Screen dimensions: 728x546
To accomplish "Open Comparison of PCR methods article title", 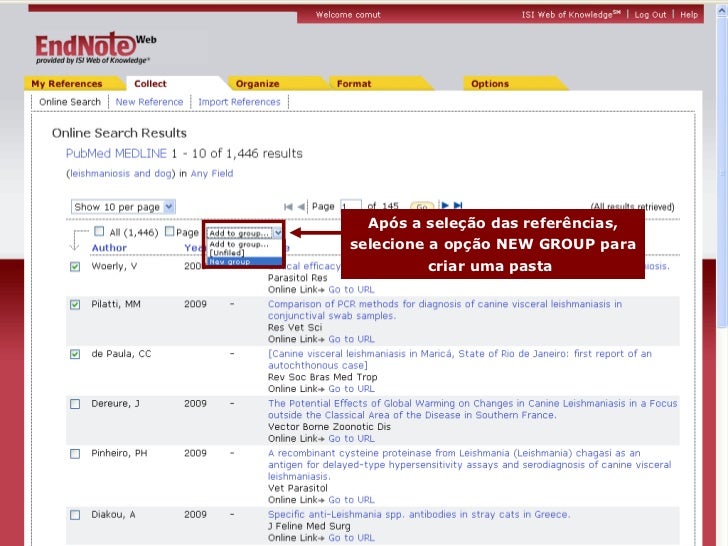I will (445, 310).
